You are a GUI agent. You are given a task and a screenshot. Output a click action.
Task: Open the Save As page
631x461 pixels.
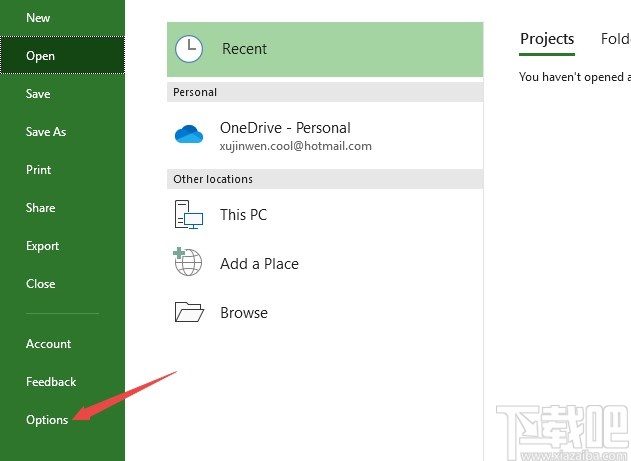coord(46,132)
